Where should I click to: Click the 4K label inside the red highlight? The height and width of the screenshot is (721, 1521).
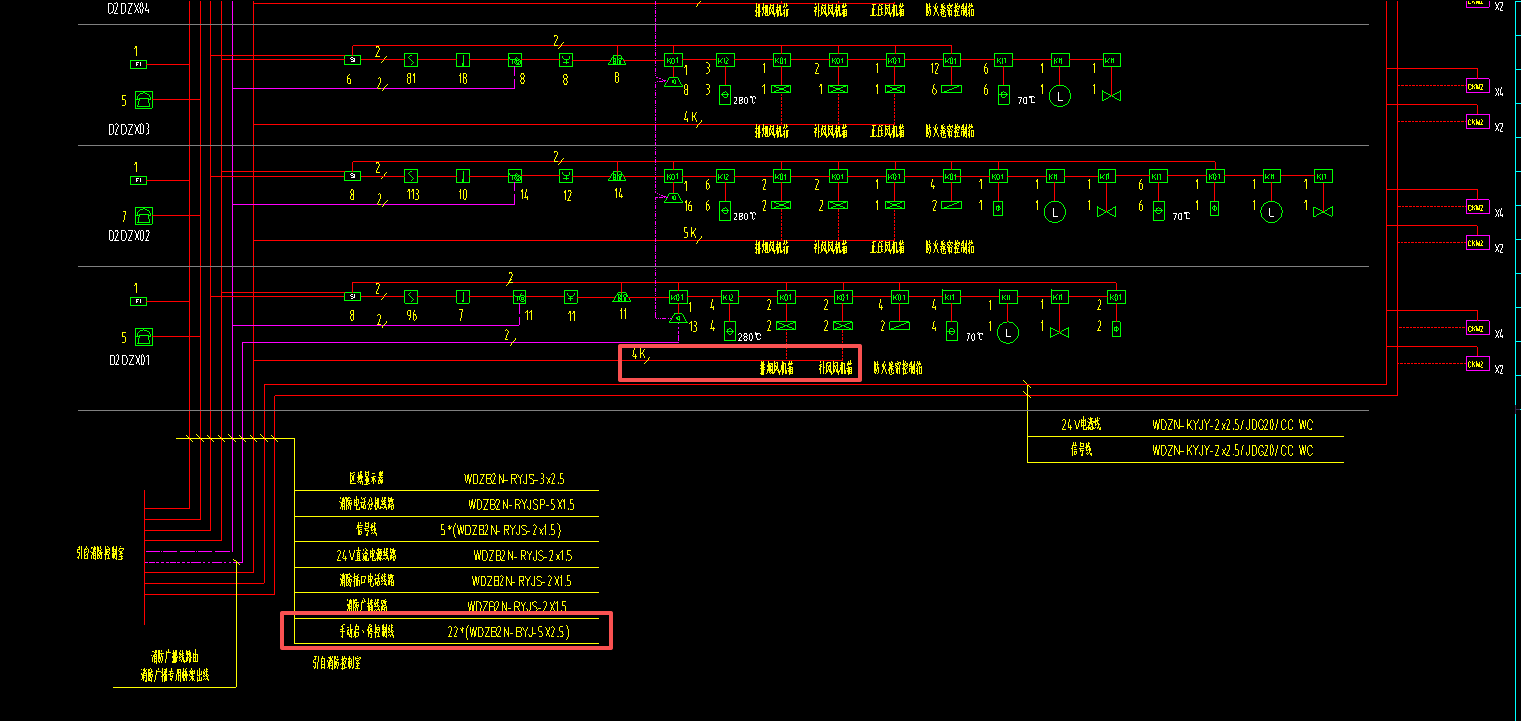(640, 354)
